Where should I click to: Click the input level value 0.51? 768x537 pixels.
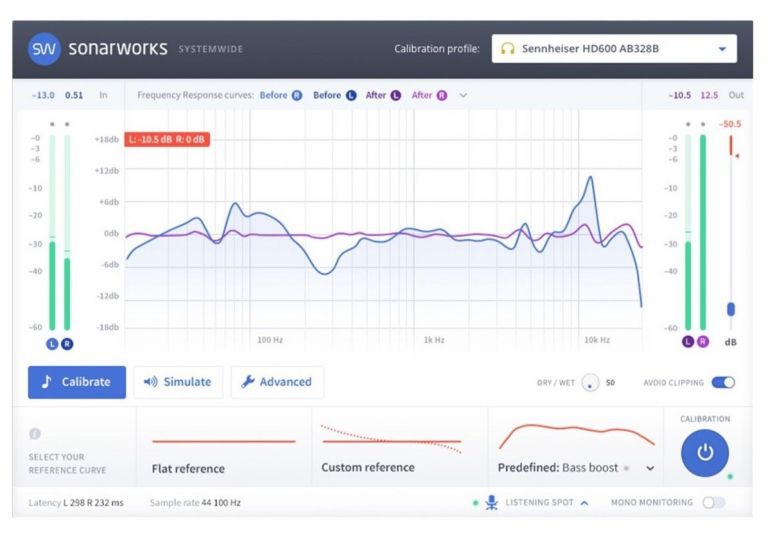pos(74,95)
